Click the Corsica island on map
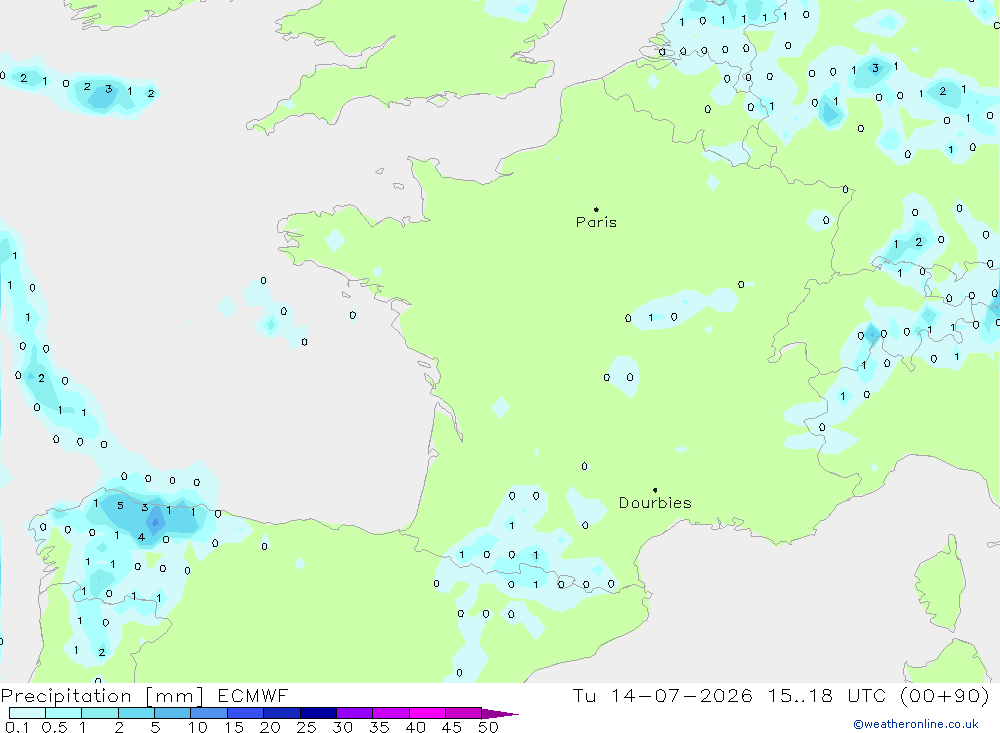This screenshot has height=733, width=1000. click(x=939, y=584)
